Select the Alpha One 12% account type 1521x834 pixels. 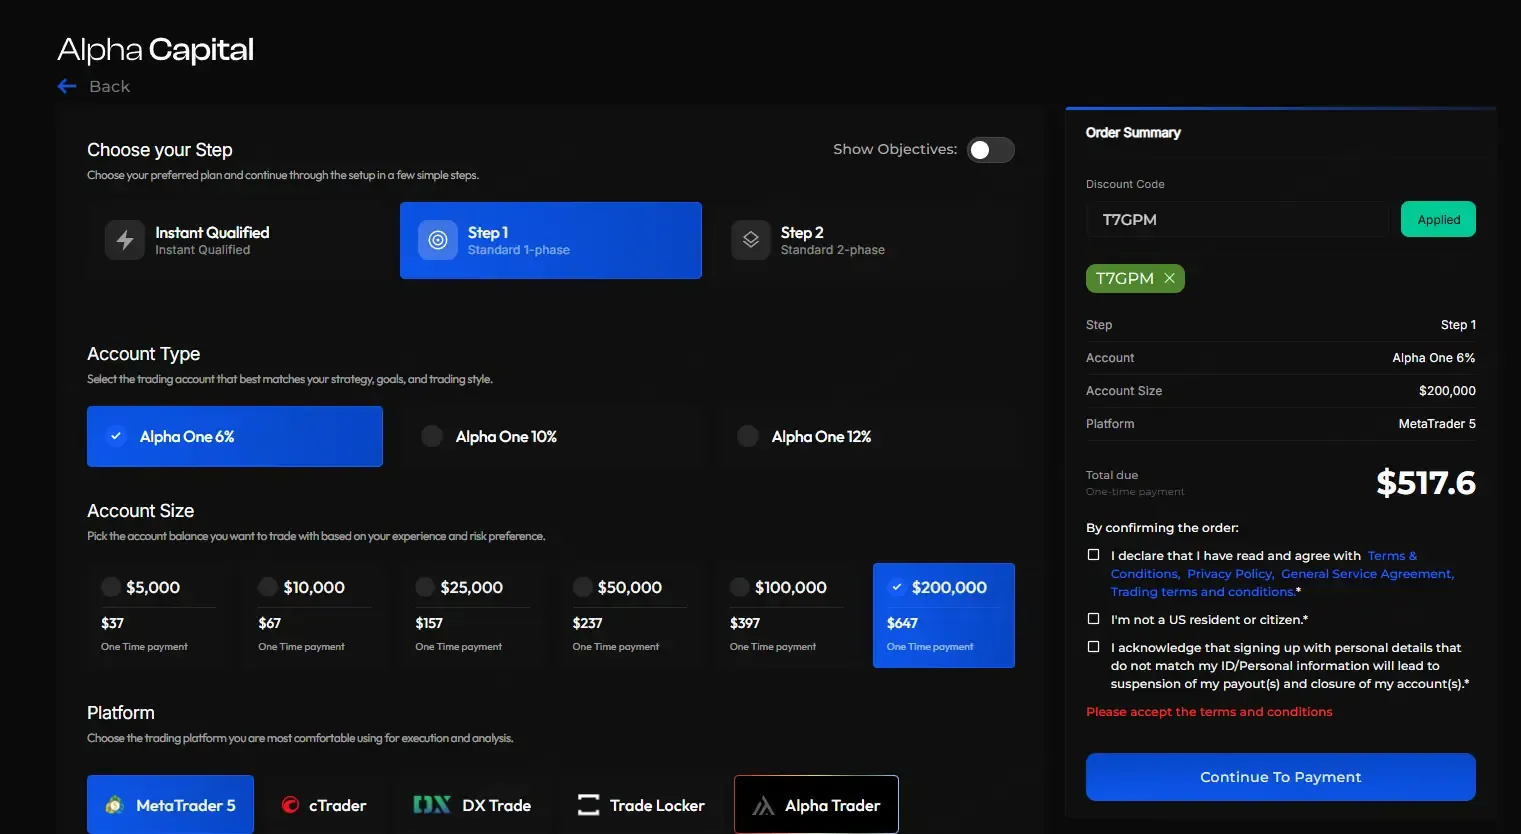pos(867,436)
